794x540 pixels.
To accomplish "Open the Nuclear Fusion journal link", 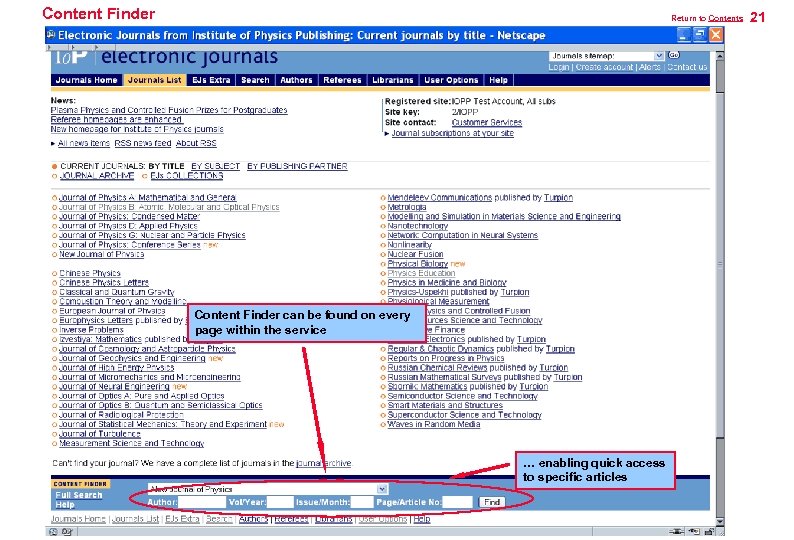I will pyautogui.click(x=415, y=254).
